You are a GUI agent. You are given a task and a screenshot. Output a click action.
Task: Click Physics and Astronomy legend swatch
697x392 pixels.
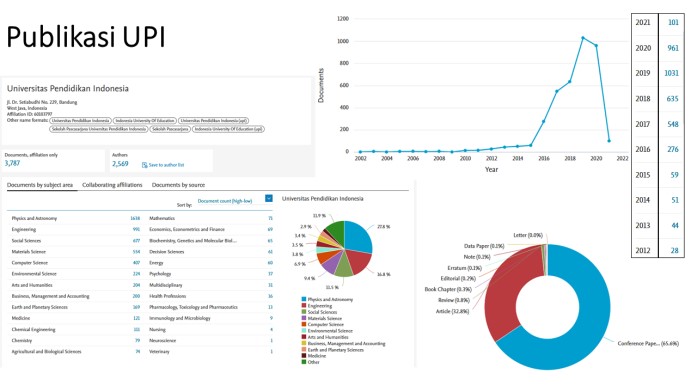304,299
